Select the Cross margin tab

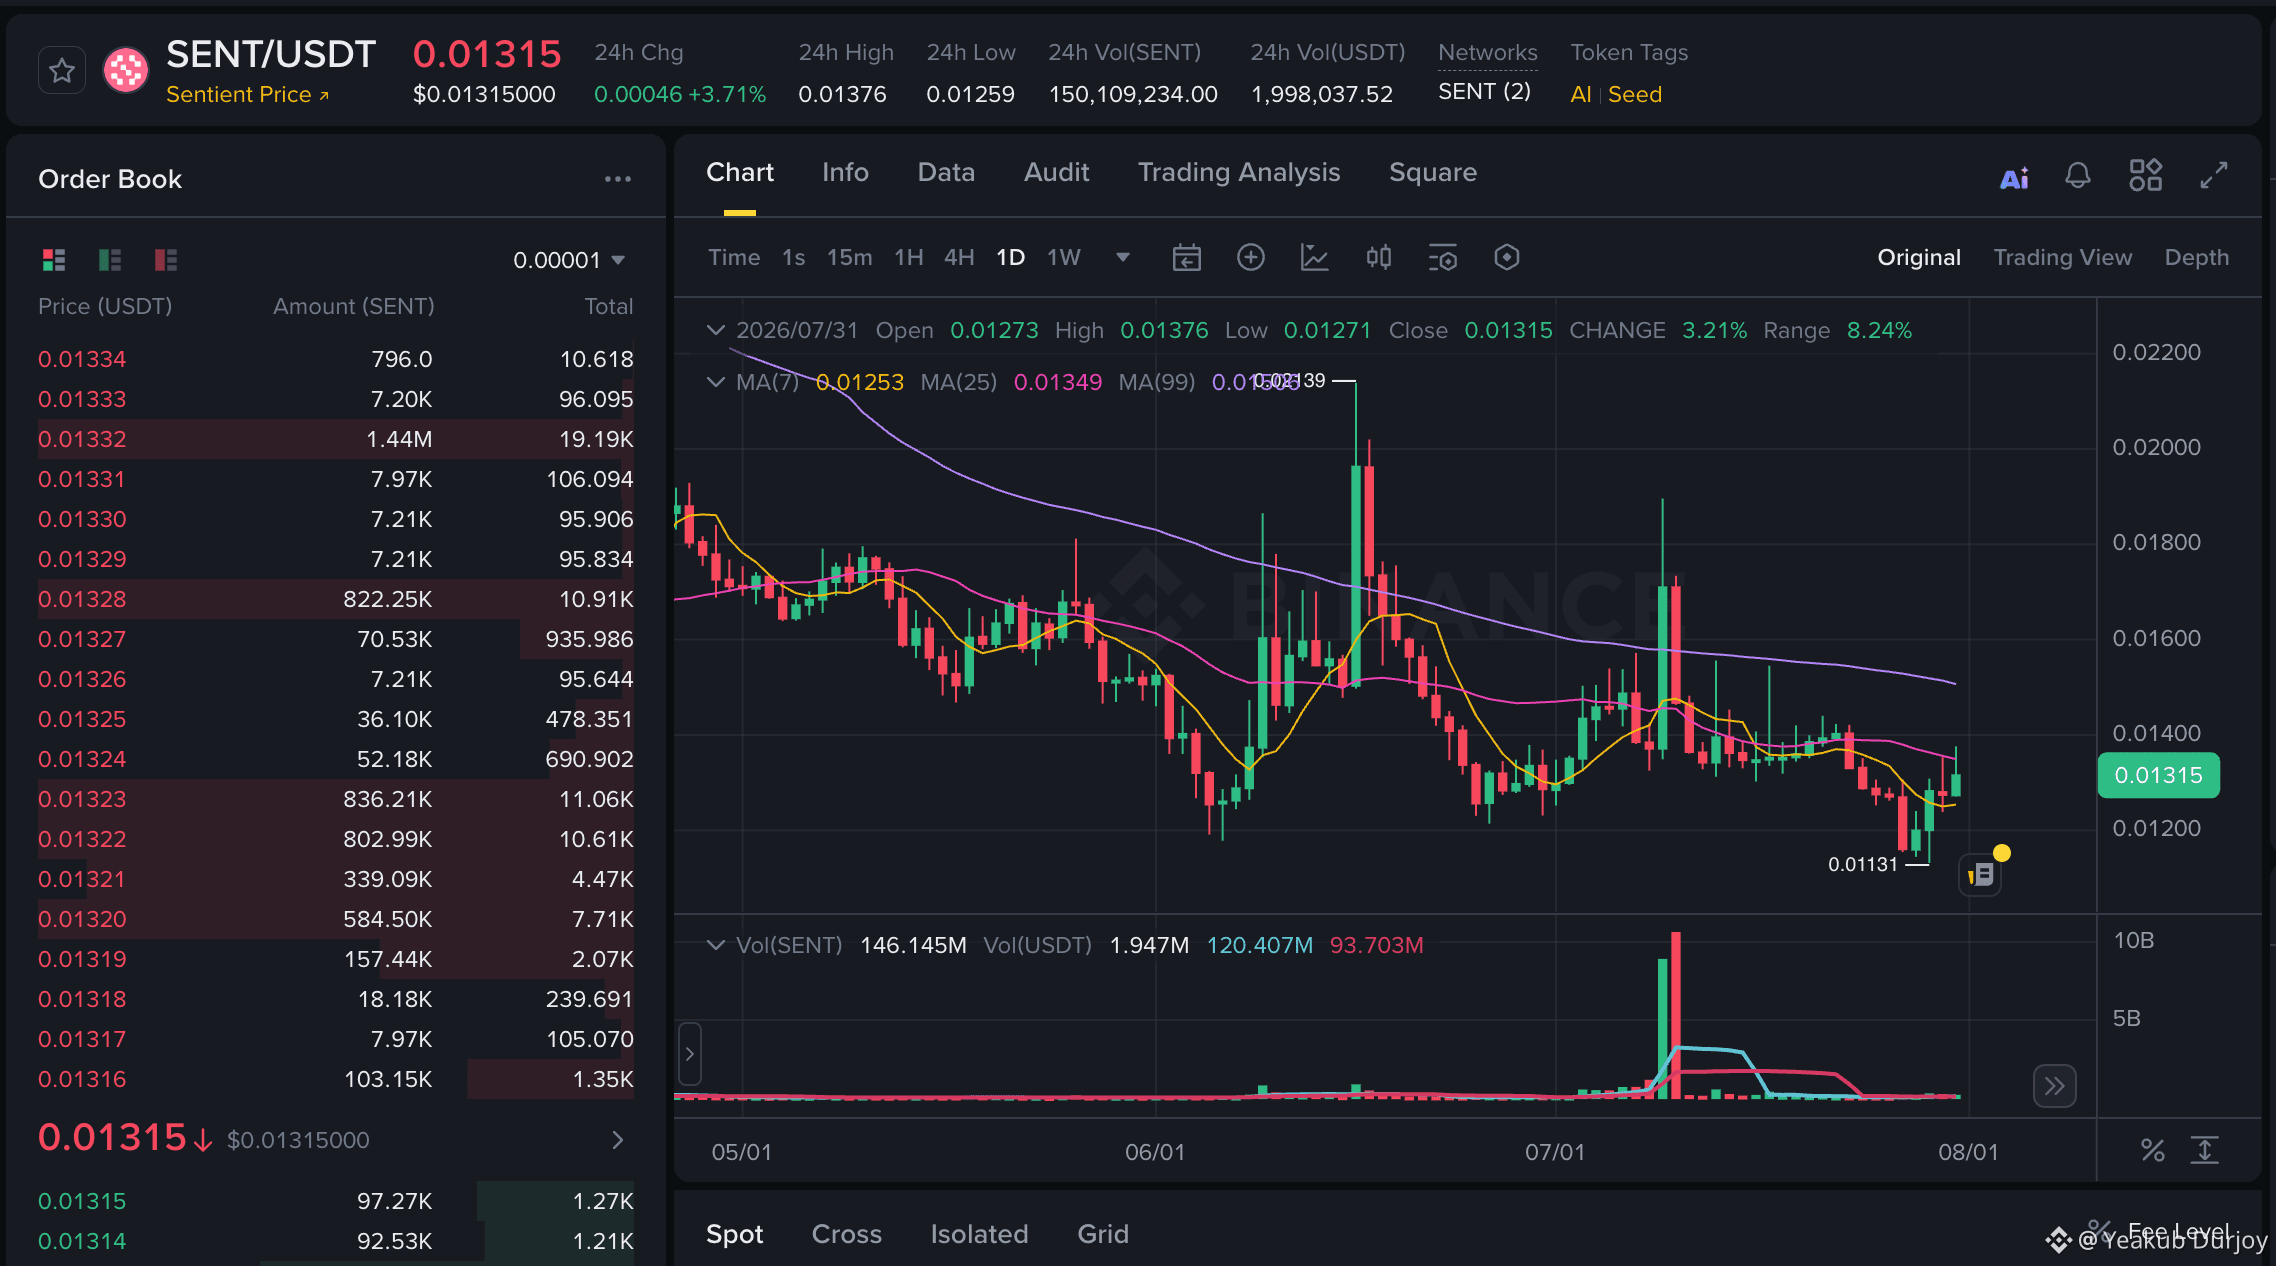coord(846,1234)
